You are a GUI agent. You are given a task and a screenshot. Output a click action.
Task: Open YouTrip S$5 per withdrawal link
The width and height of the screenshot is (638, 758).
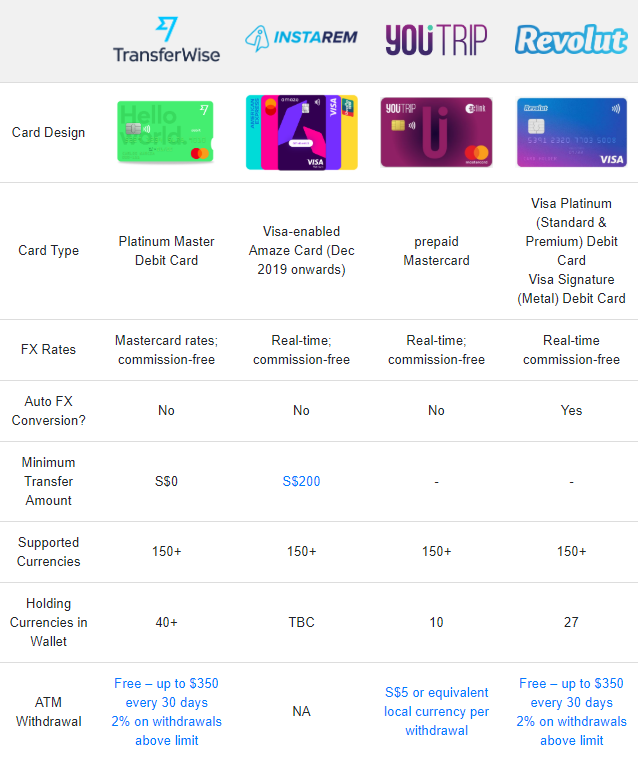[x=436, y=711]
